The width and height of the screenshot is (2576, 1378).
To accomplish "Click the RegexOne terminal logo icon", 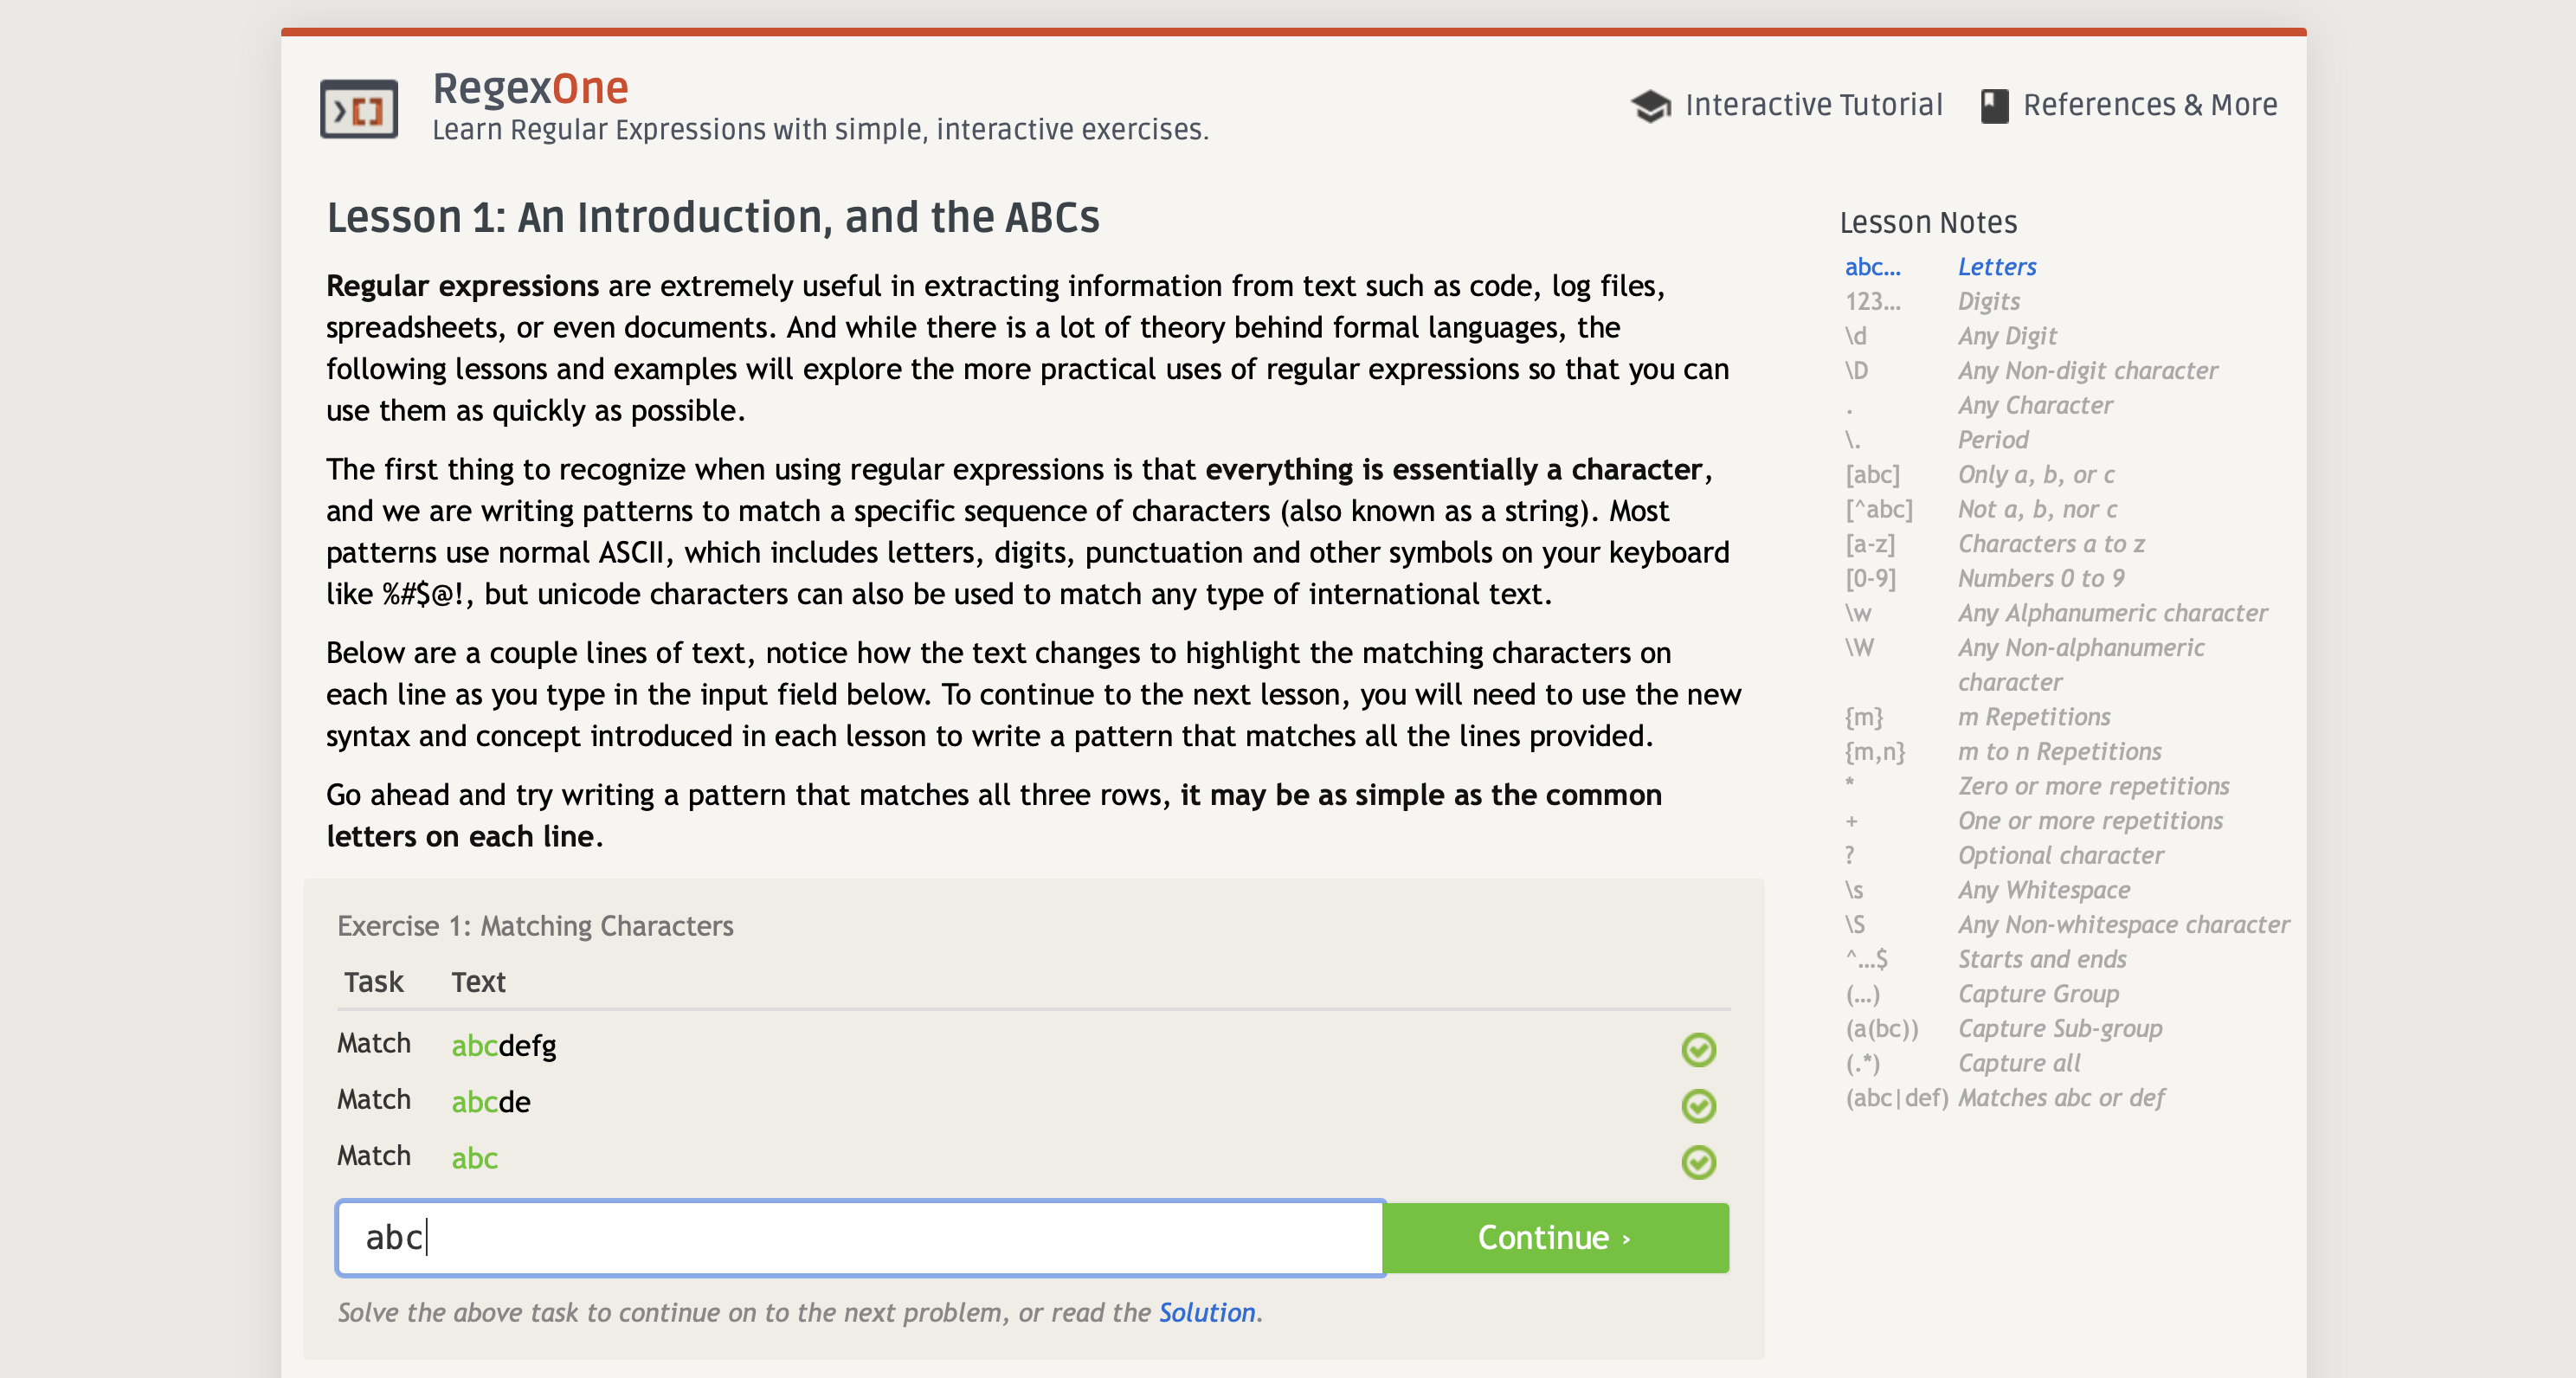I will click(359, 108).
